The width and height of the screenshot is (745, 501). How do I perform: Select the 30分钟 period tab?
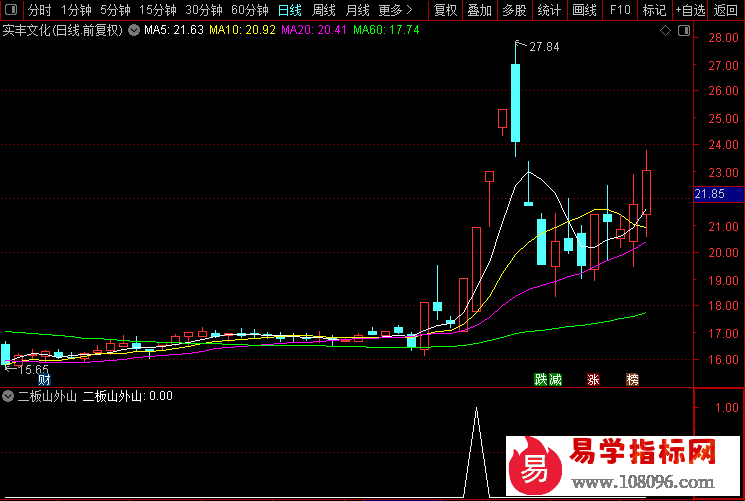(x=204, y=10)
